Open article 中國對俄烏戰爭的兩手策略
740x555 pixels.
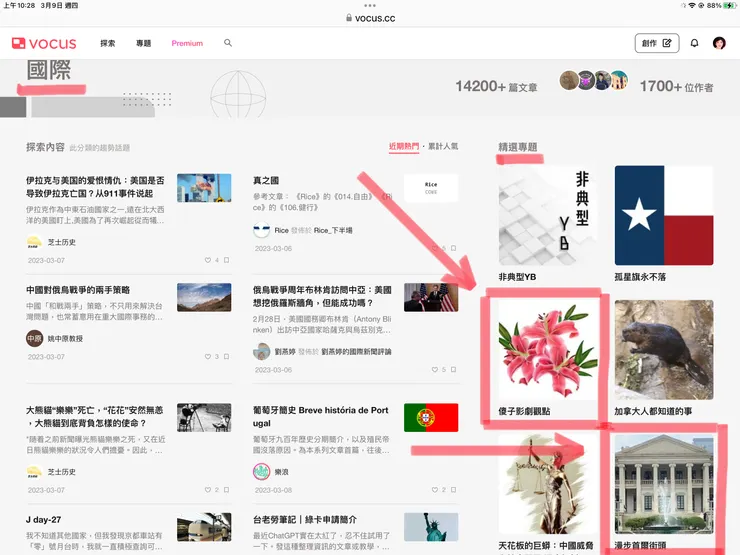click(78, 290)
